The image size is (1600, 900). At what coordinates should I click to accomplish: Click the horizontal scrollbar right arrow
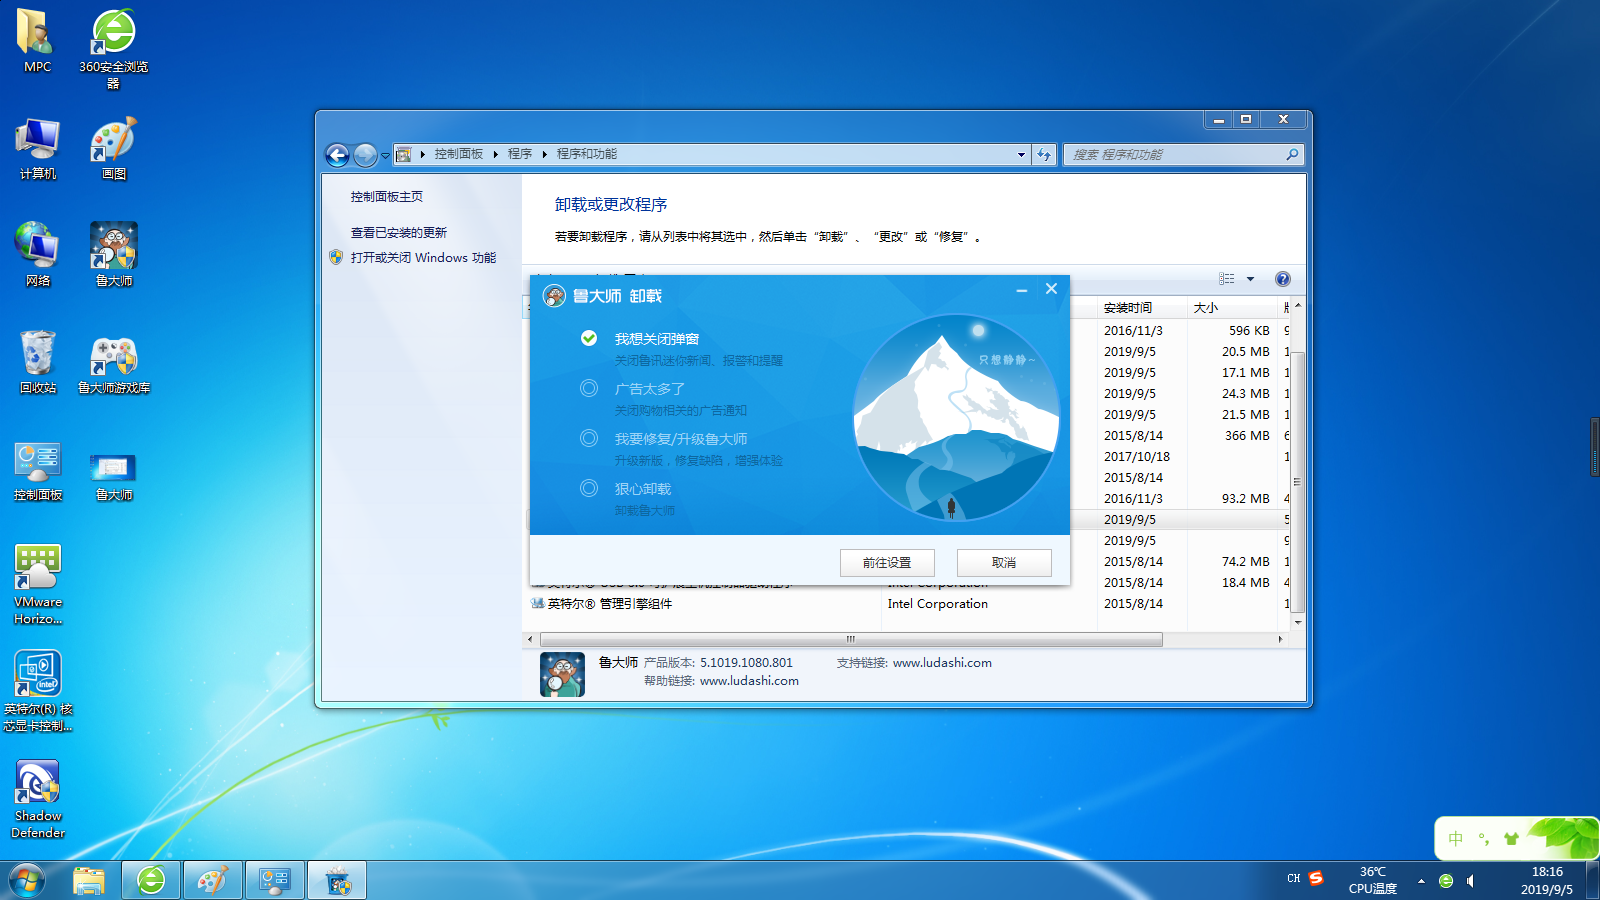pyautogui.click(x=1280, y=639)
